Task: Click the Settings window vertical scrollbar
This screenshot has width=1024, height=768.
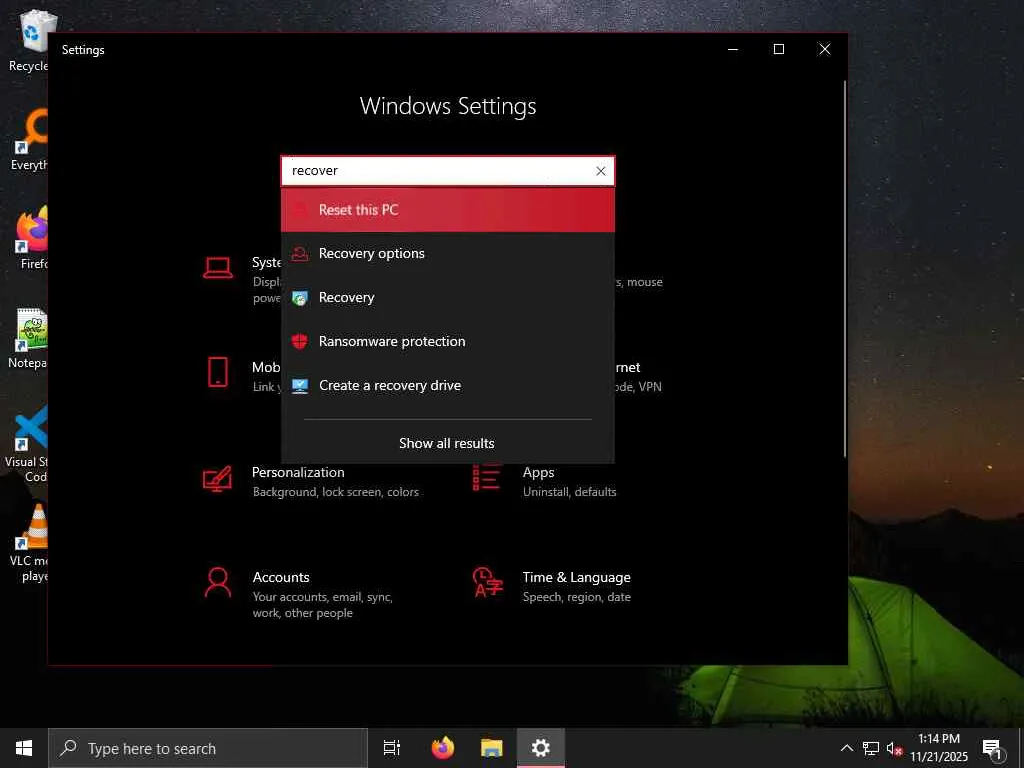Action: 844,268
